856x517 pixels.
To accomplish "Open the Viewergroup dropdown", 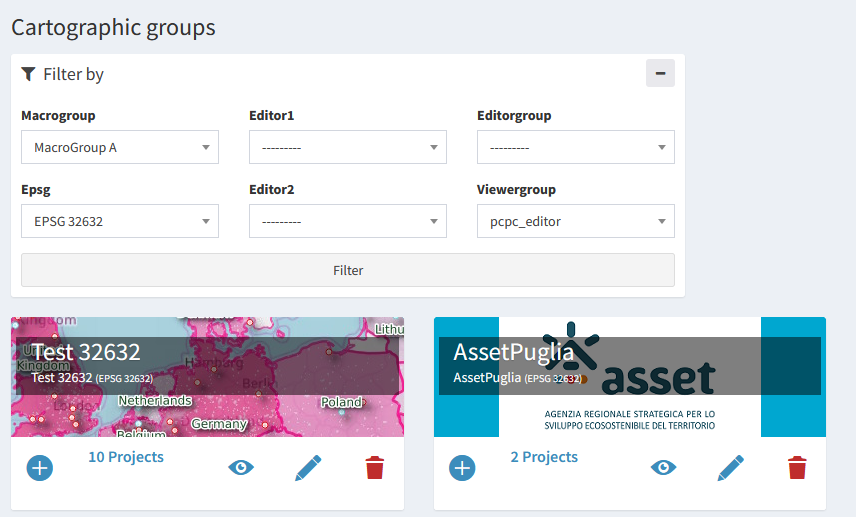I will pyautogui.click(x=576, y=221).
